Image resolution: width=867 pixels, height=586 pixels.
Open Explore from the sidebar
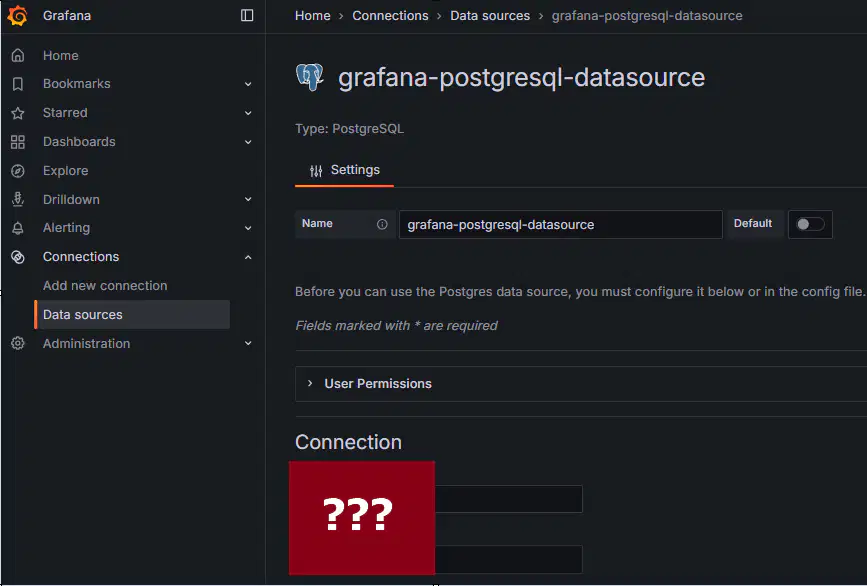click(x=65, y=170)
